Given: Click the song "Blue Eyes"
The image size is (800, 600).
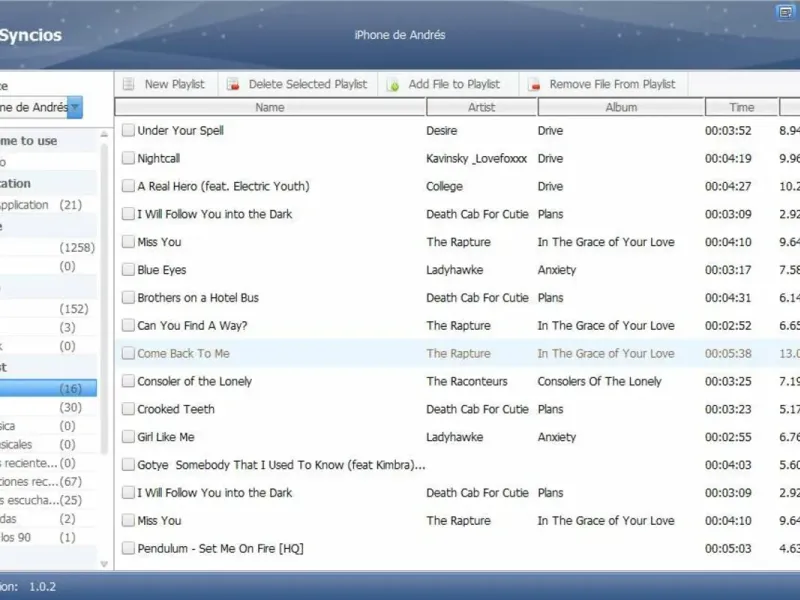Looking at the screenshot, I should pyautogui.click(x=162, y=270).
